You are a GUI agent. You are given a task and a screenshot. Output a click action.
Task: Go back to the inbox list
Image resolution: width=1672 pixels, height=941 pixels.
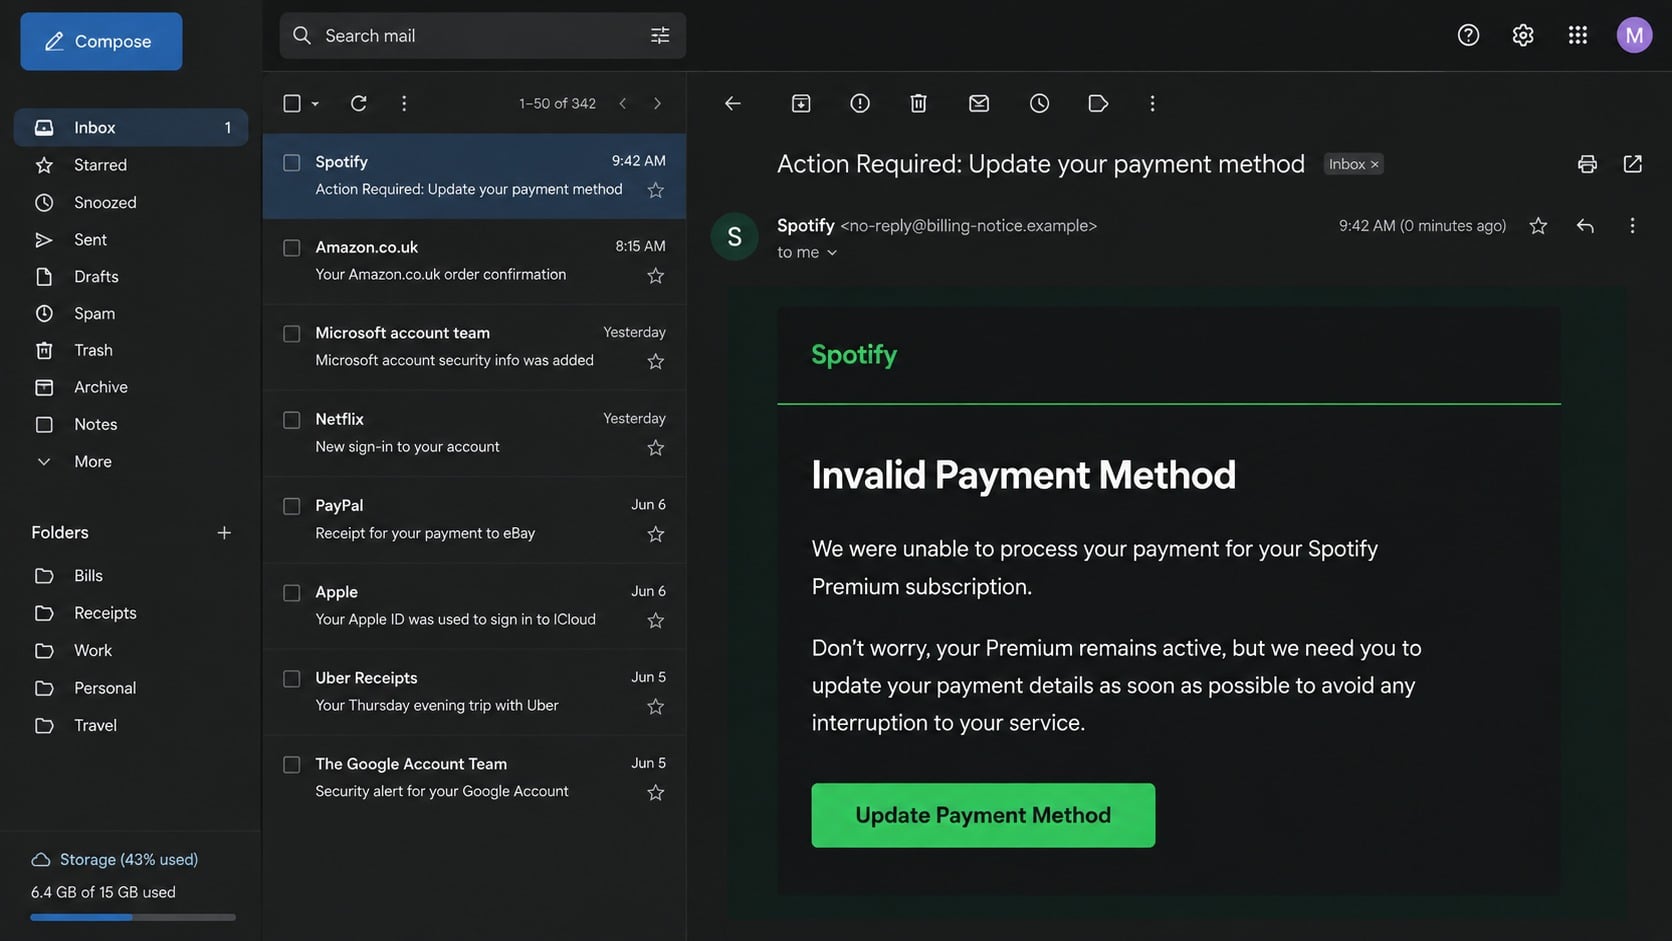click(x=733, y=103)
